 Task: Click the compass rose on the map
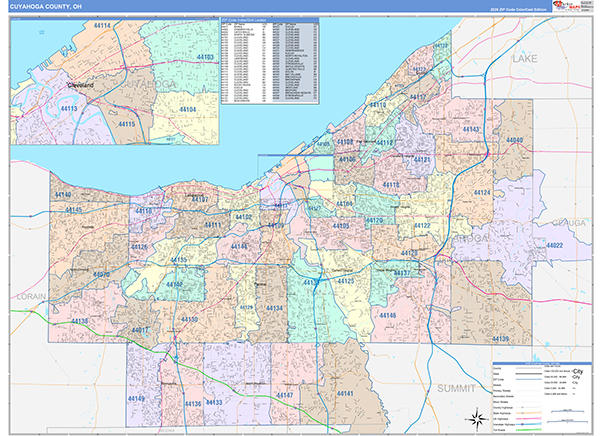[x=477, y=418]
